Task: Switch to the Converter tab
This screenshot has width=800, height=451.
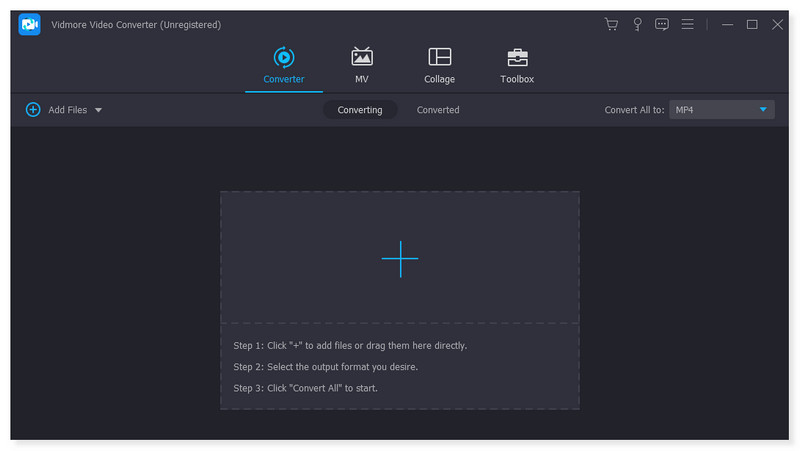Action: pyautogui.click(x=284, y=66)
